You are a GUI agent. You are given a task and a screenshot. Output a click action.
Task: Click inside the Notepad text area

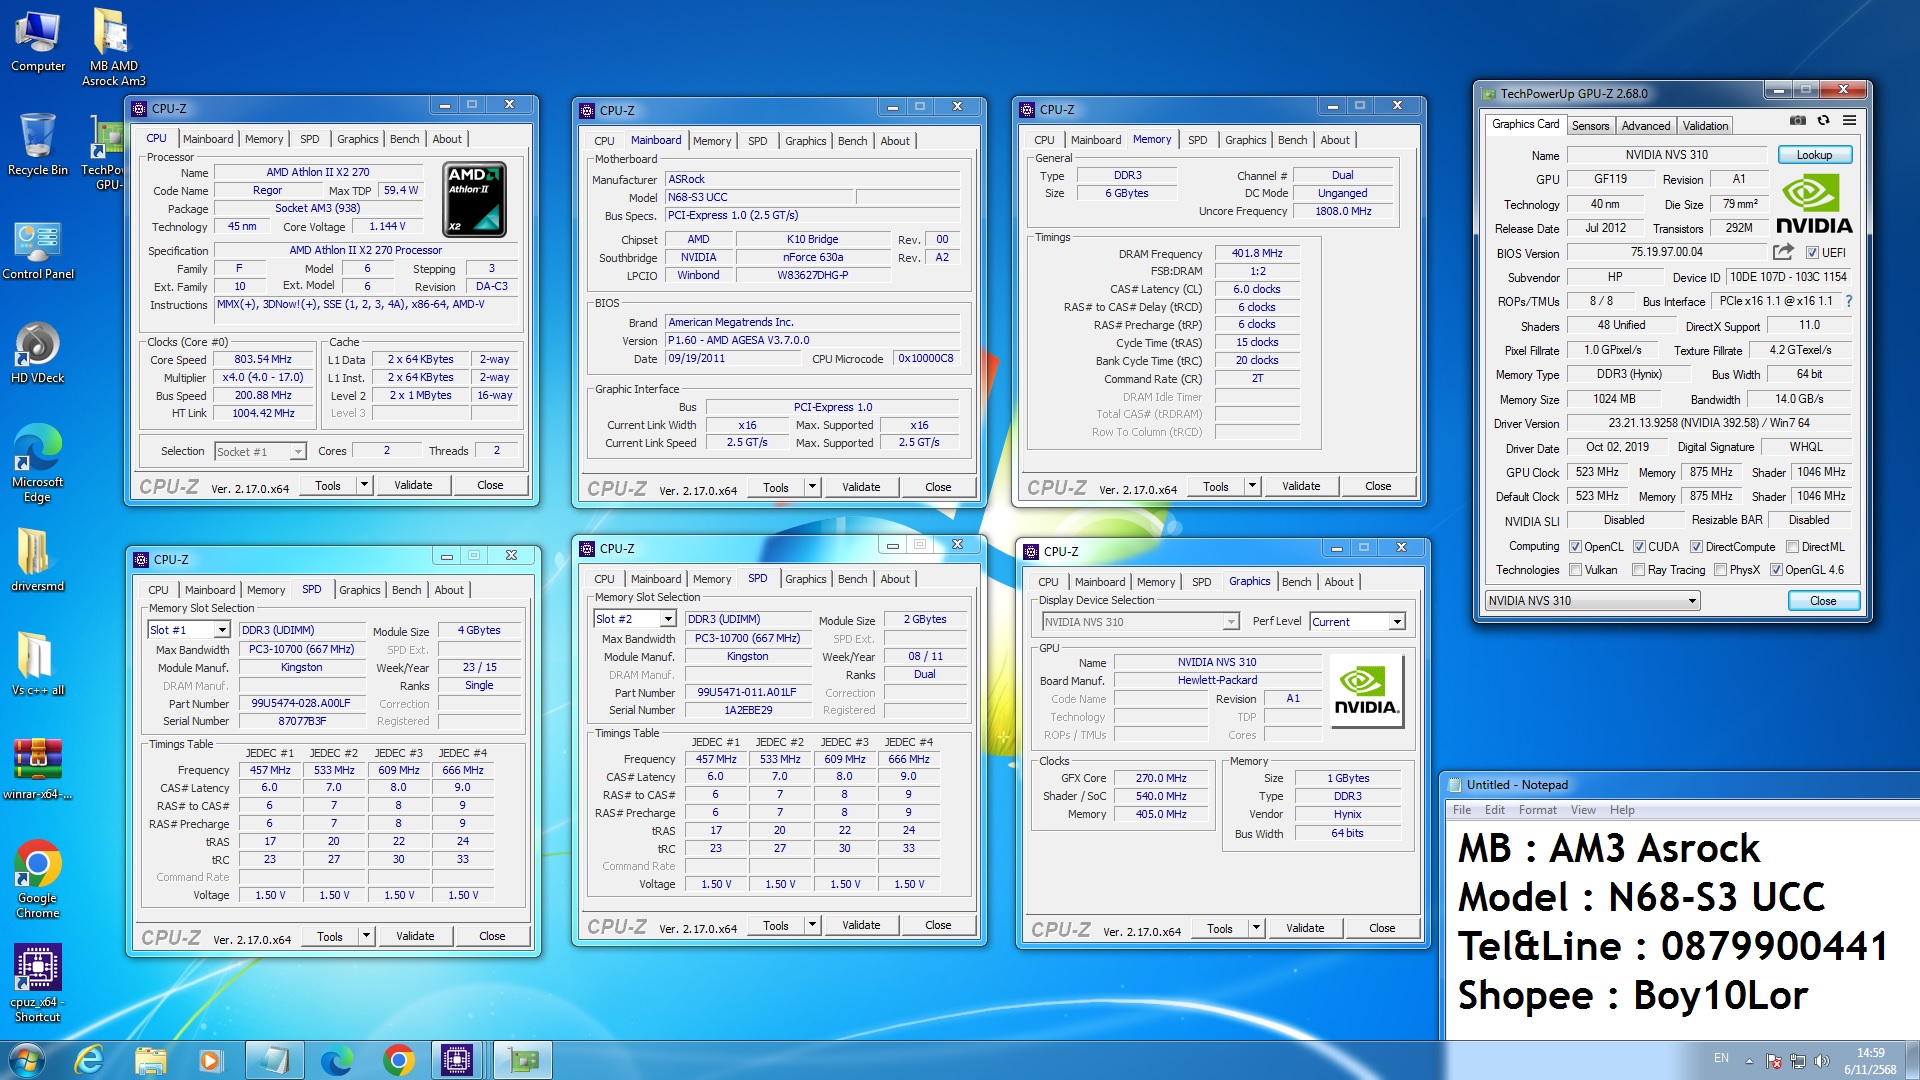pos(1680,920)
